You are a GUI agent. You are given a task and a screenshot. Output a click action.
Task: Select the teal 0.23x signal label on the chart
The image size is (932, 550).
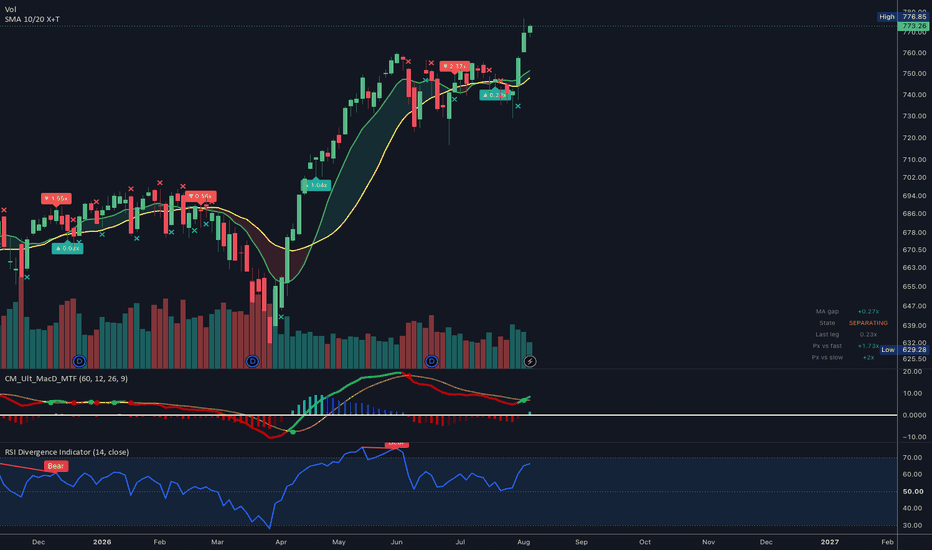[495, 95]
